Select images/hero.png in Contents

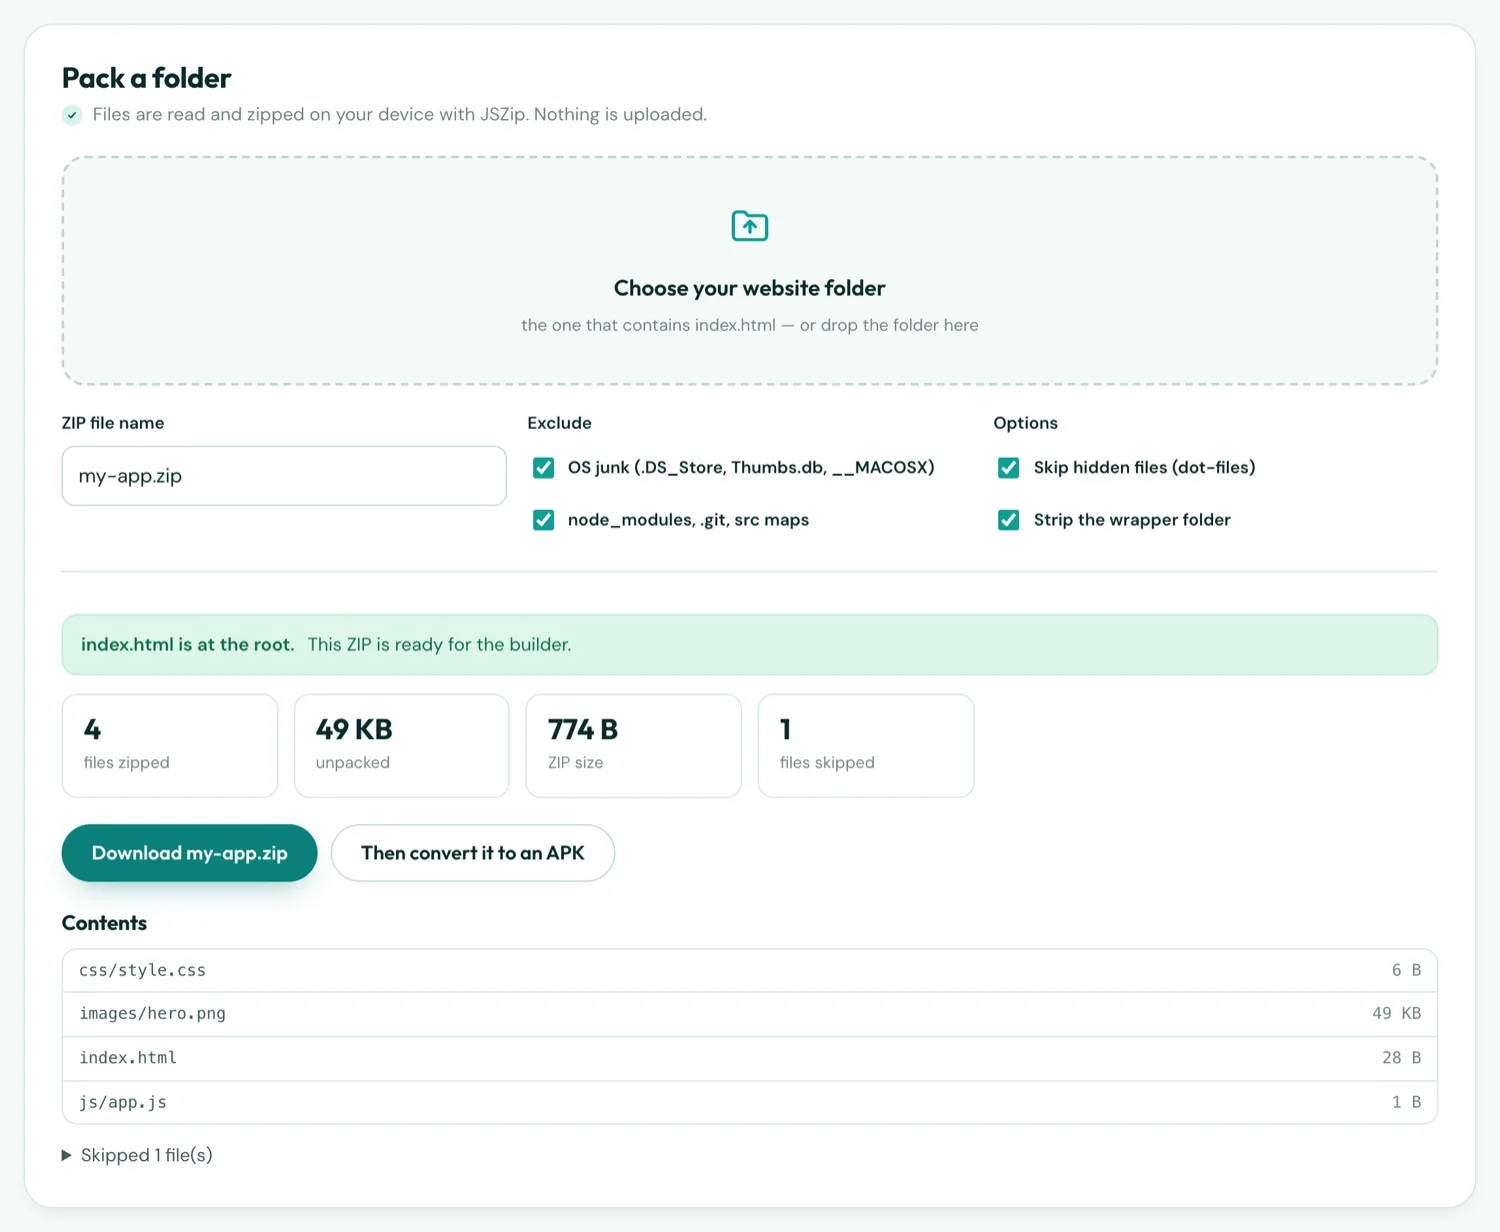(x=750, y=1014)
